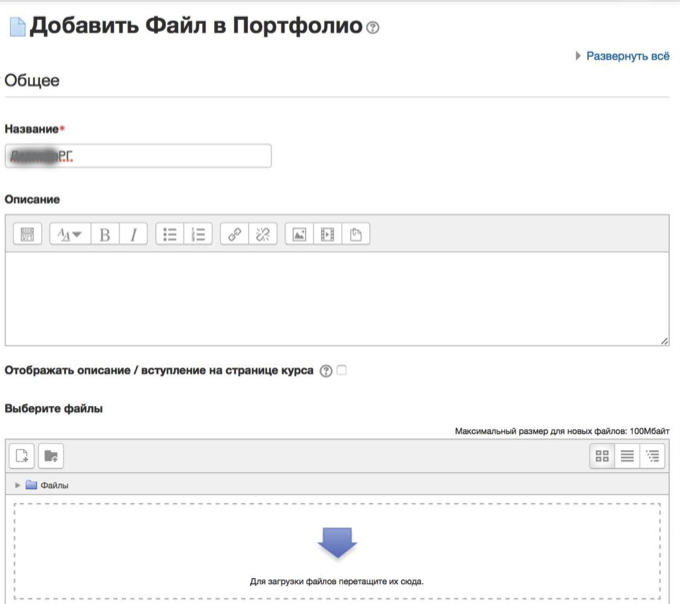This screenshot has width=680, height=604.
Task: Insert a link in description
Action: [235, 234]
